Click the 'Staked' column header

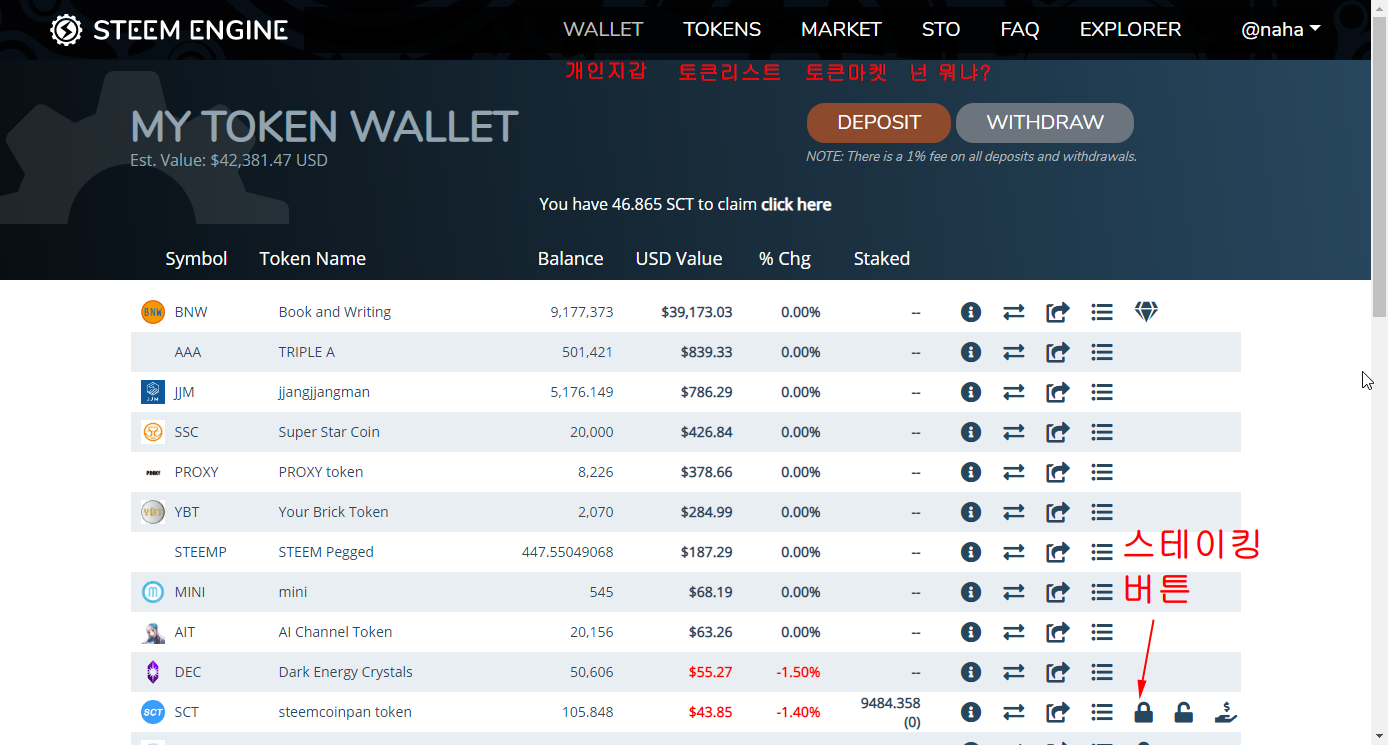[881, 259]
